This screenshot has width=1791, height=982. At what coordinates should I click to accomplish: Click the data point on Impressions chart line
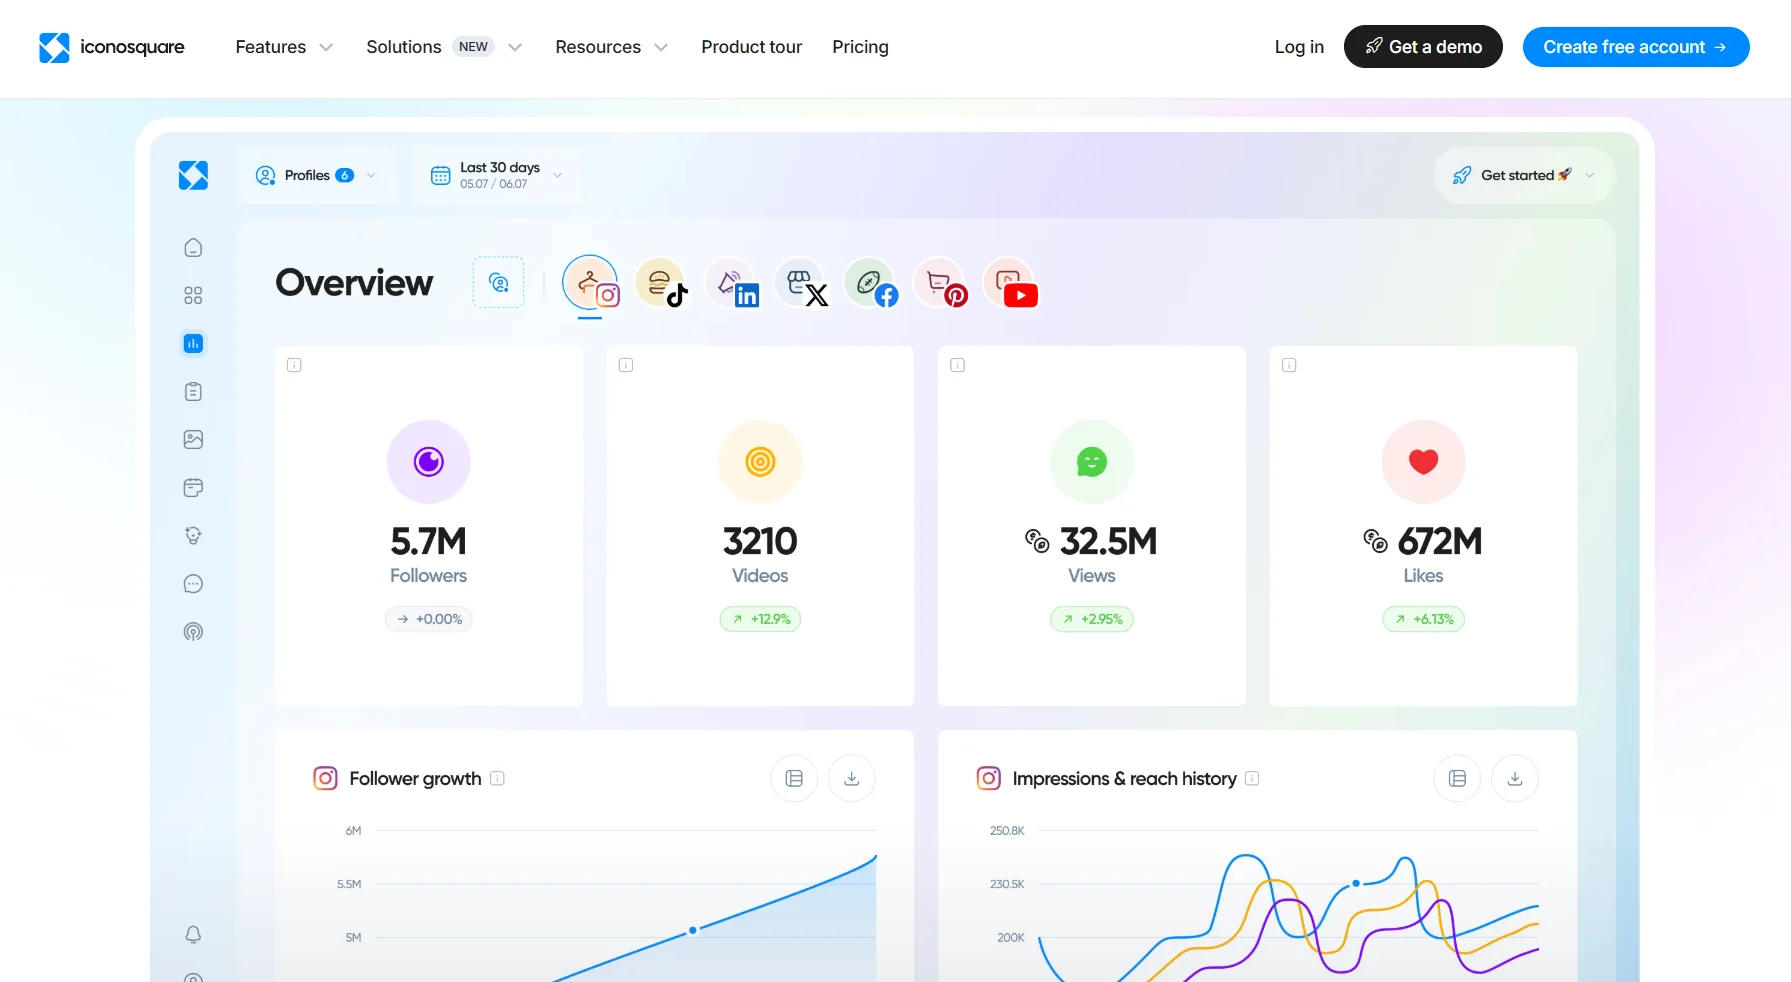click(x=1356, y=883)
